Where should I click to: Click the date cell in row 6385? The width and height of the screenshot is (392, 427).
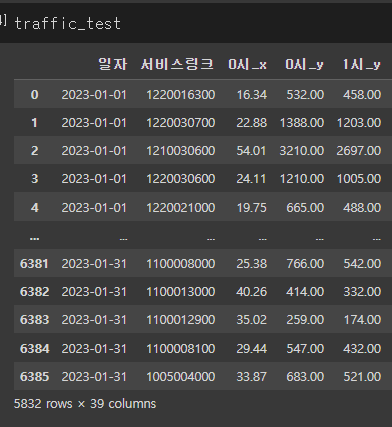coord(94,377)
